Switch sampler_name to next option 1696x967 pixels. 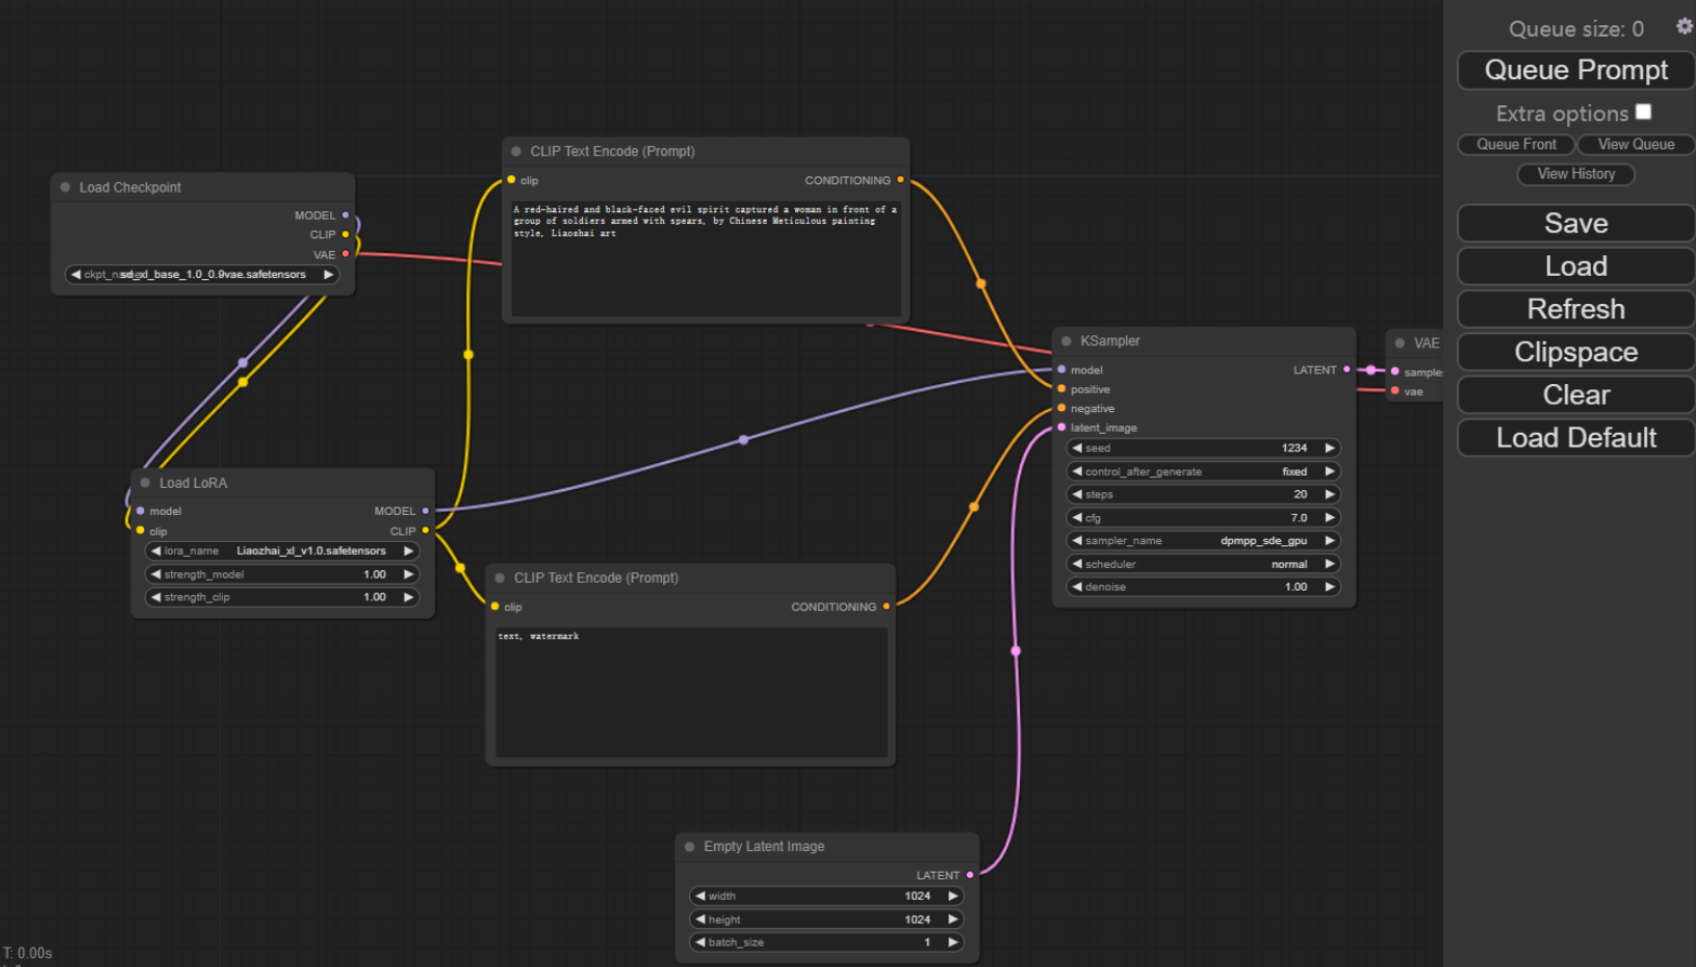coord(1329,541)
